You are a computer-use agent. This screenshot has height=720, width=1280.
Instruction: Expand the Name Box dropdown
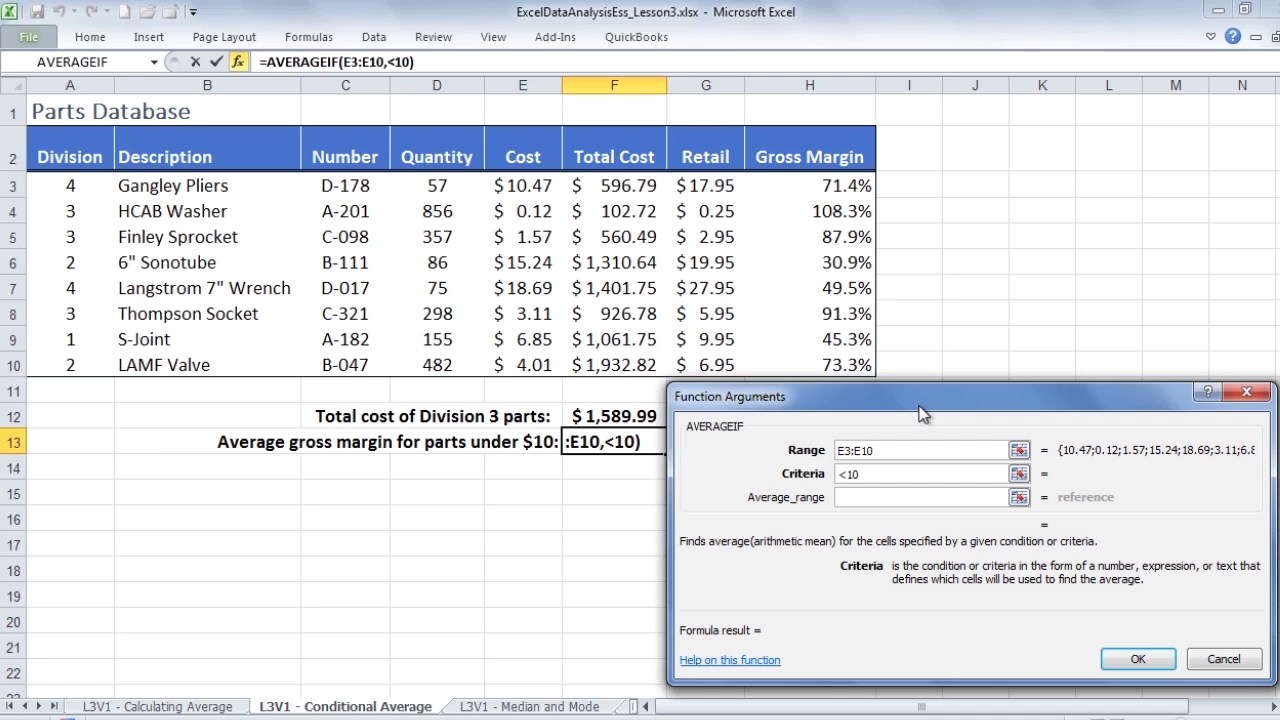(154, 62)
